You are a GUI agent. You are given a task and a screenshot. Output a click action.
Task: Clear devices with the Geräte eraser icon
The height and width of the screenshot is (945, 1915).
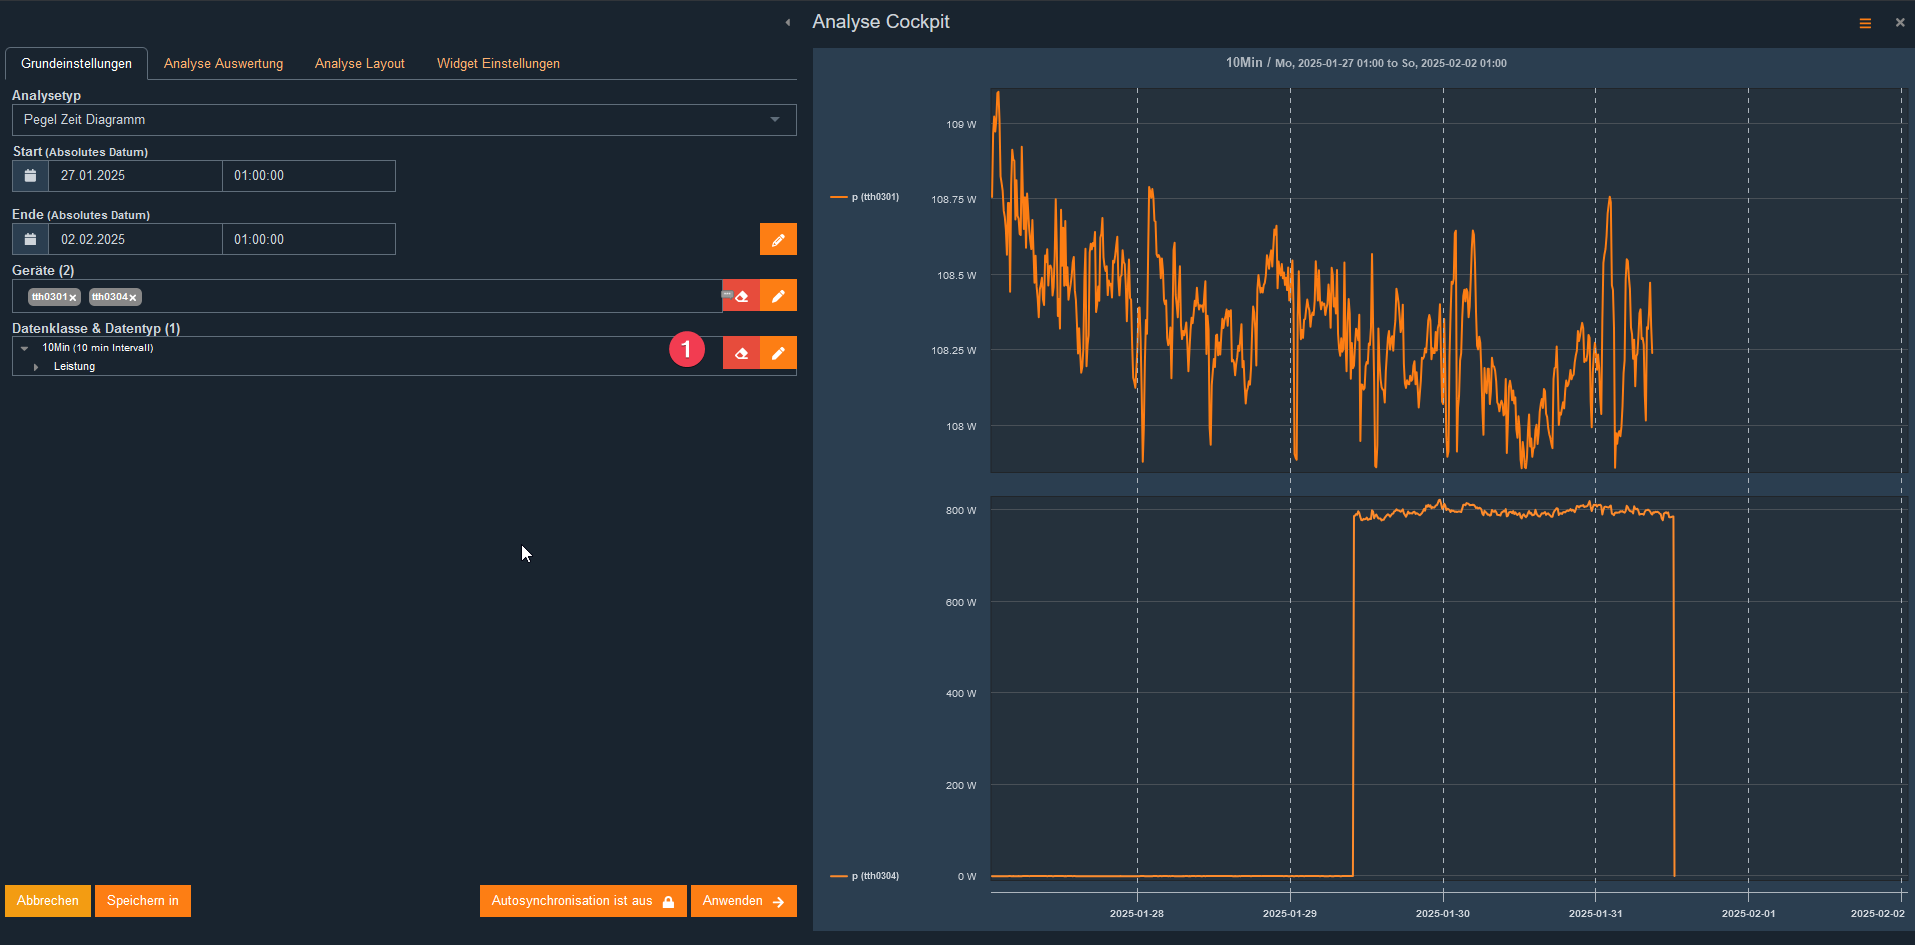[741, 296]
